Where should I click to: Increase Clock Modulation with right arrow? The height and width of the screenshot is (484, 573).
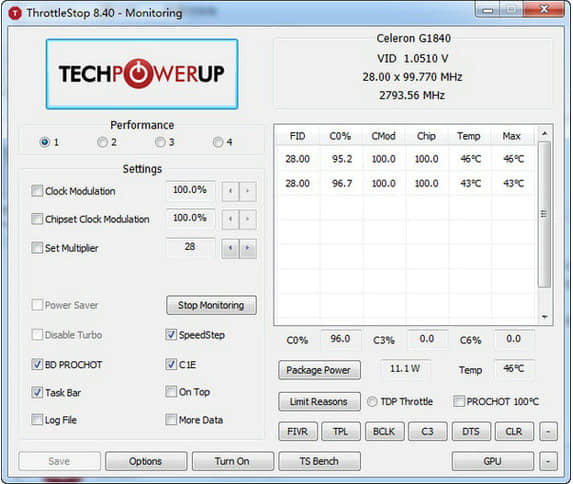(248, 191)
